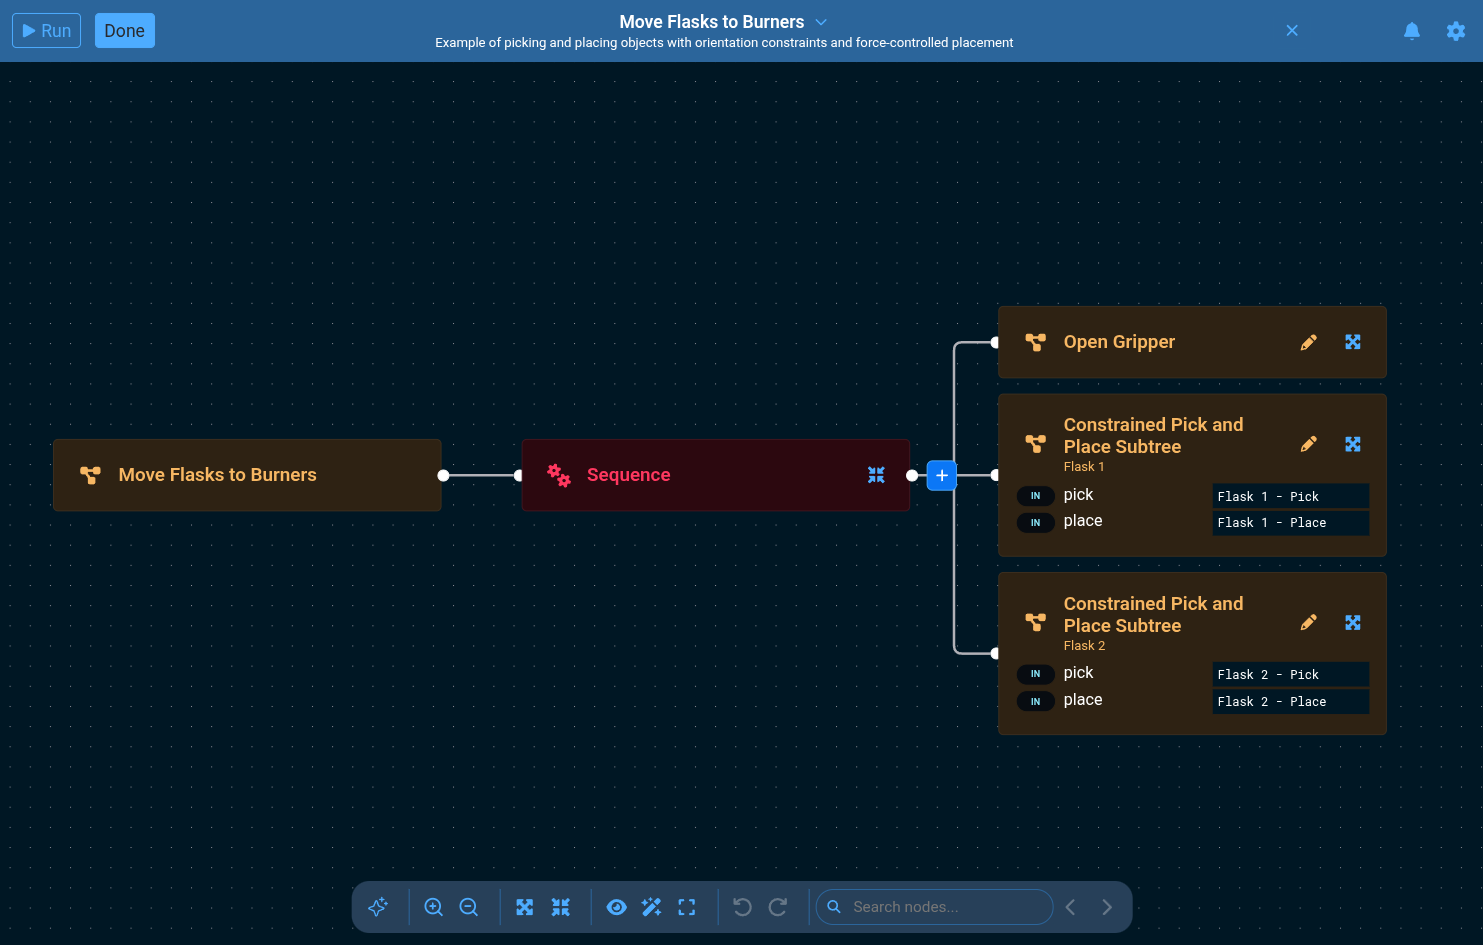Screen dimensions: 1483x945
Task: Click the sparkle AI assistant icon
Action: (x=378, y=907)
